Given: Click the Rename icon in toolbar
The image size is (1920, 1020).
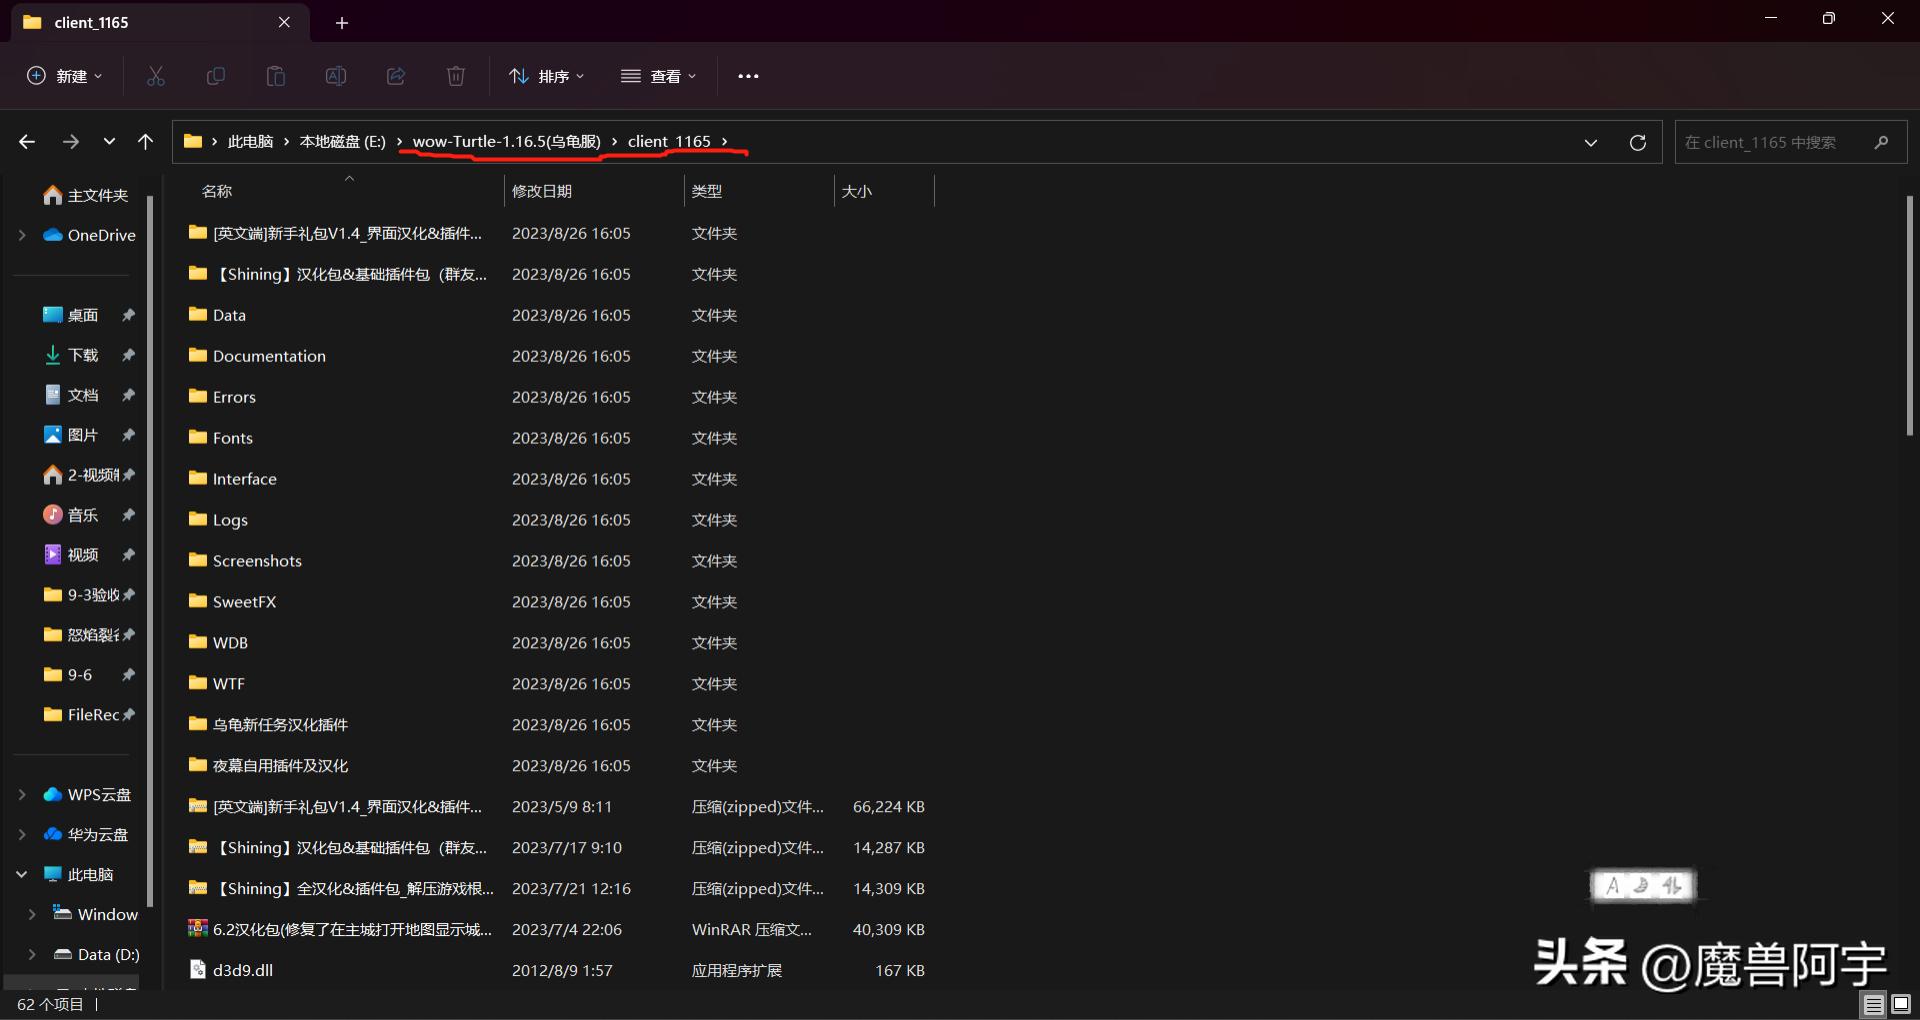Looking at the screenshot, I should click(x=336, y=76).
